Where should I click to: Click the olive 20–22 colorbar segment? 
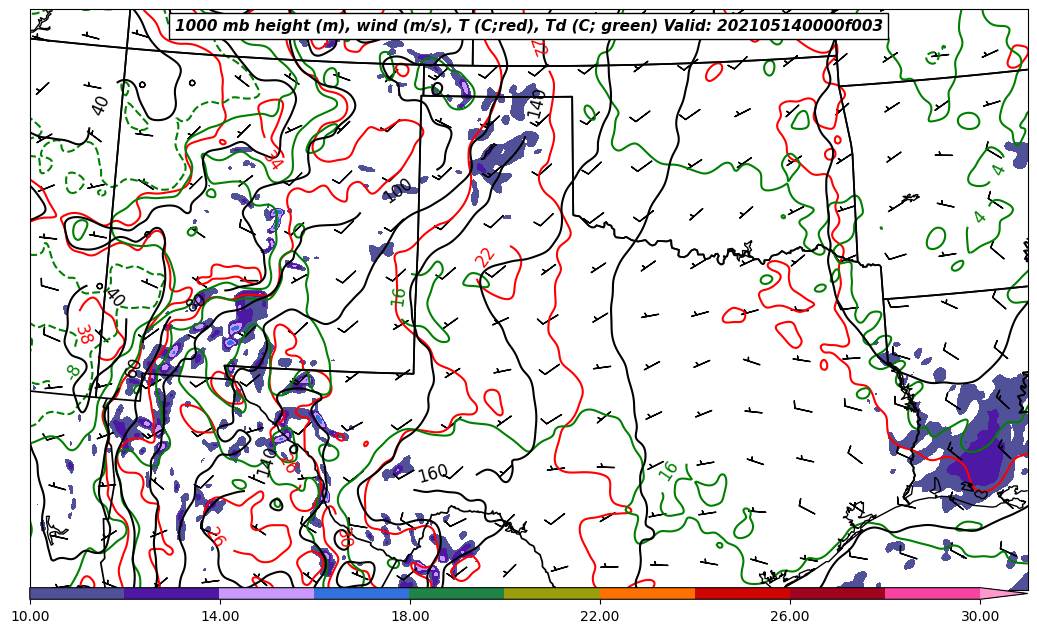551,593
